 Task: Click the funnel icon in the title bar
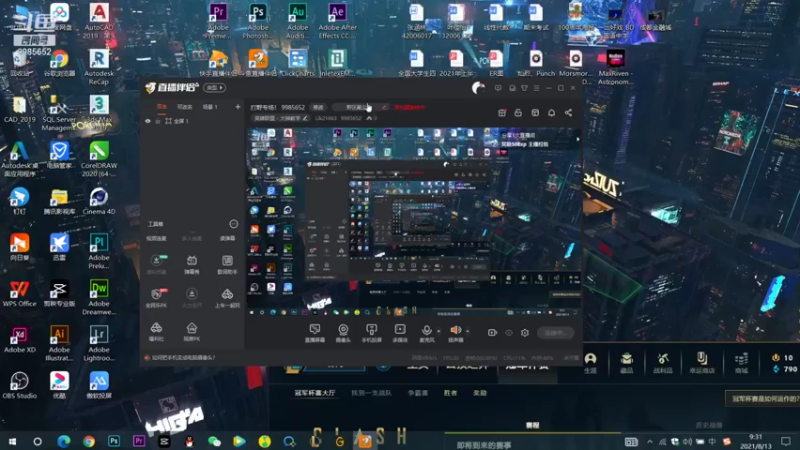524,88
